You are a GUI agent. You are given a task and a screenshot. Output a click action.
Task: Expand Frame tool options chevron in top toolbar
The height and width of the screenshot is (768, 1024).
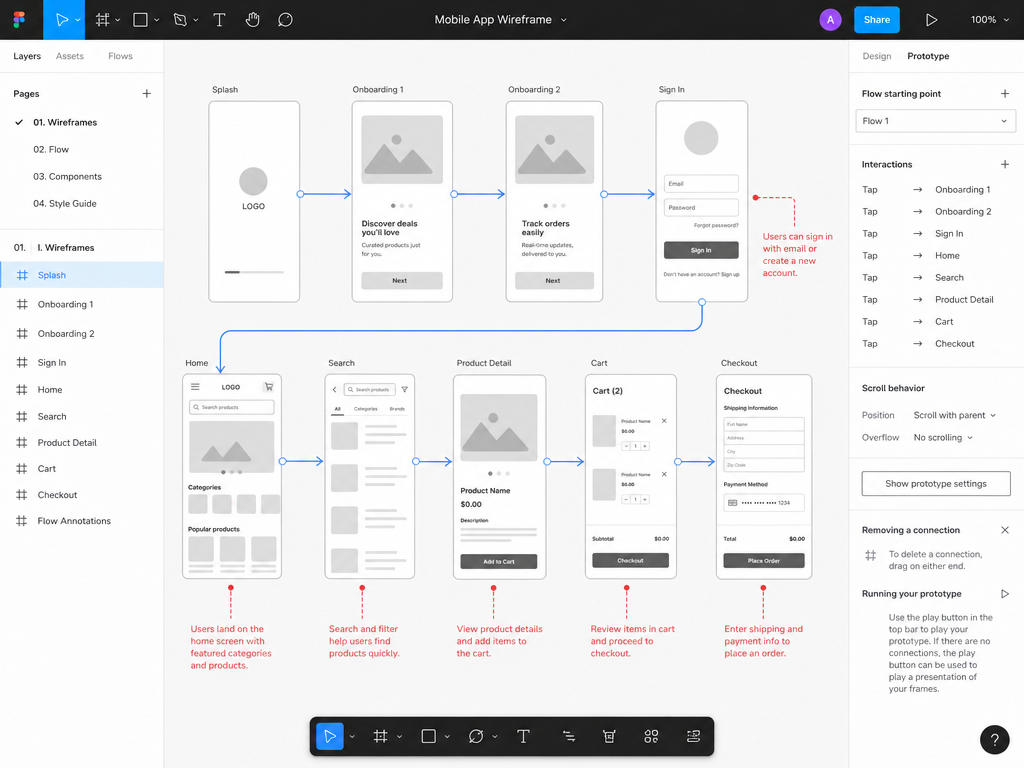pos(118,20)
